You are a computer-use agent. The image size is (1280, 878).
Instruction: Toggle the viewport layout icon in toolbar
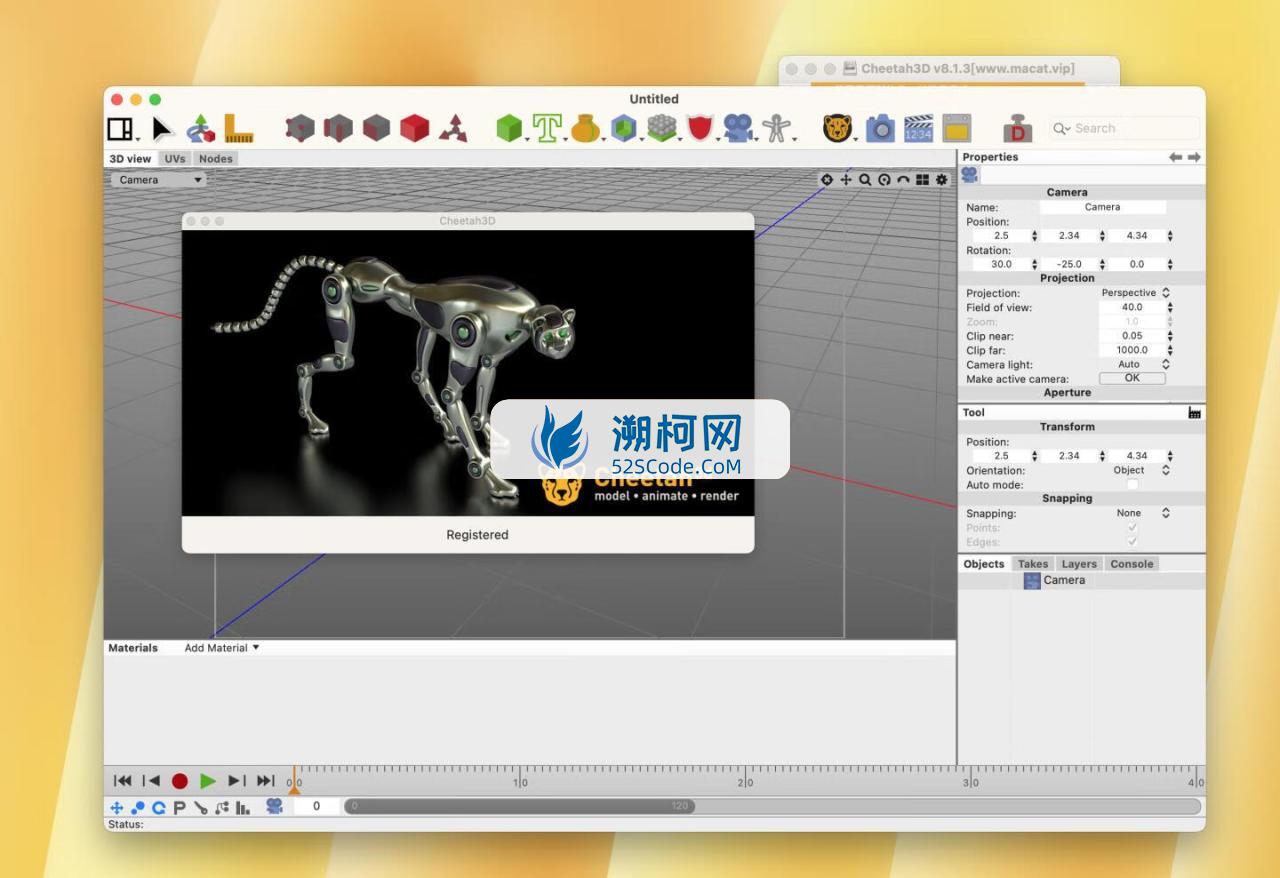pos(120,129)
